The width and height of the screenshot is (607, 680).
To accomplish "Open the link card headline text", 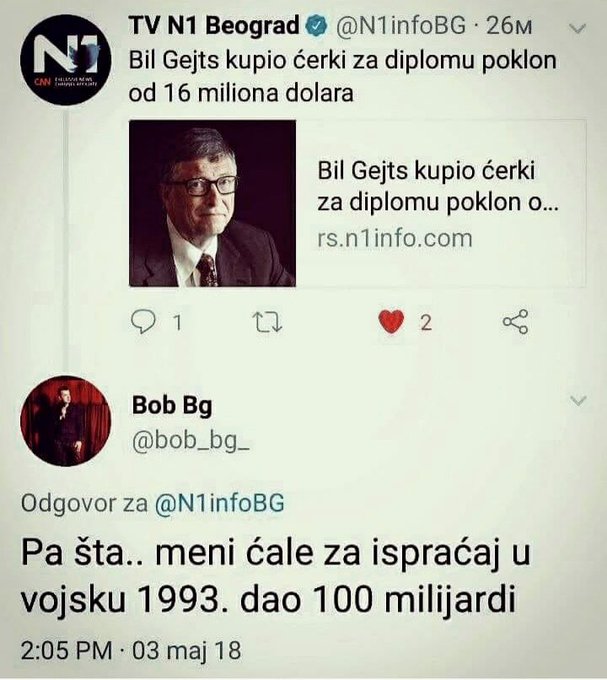I will [438, 186].
